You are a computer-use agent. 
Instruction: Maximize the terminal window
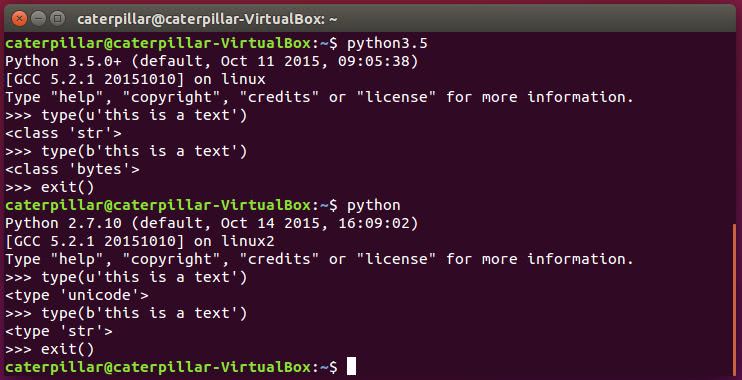57,19
